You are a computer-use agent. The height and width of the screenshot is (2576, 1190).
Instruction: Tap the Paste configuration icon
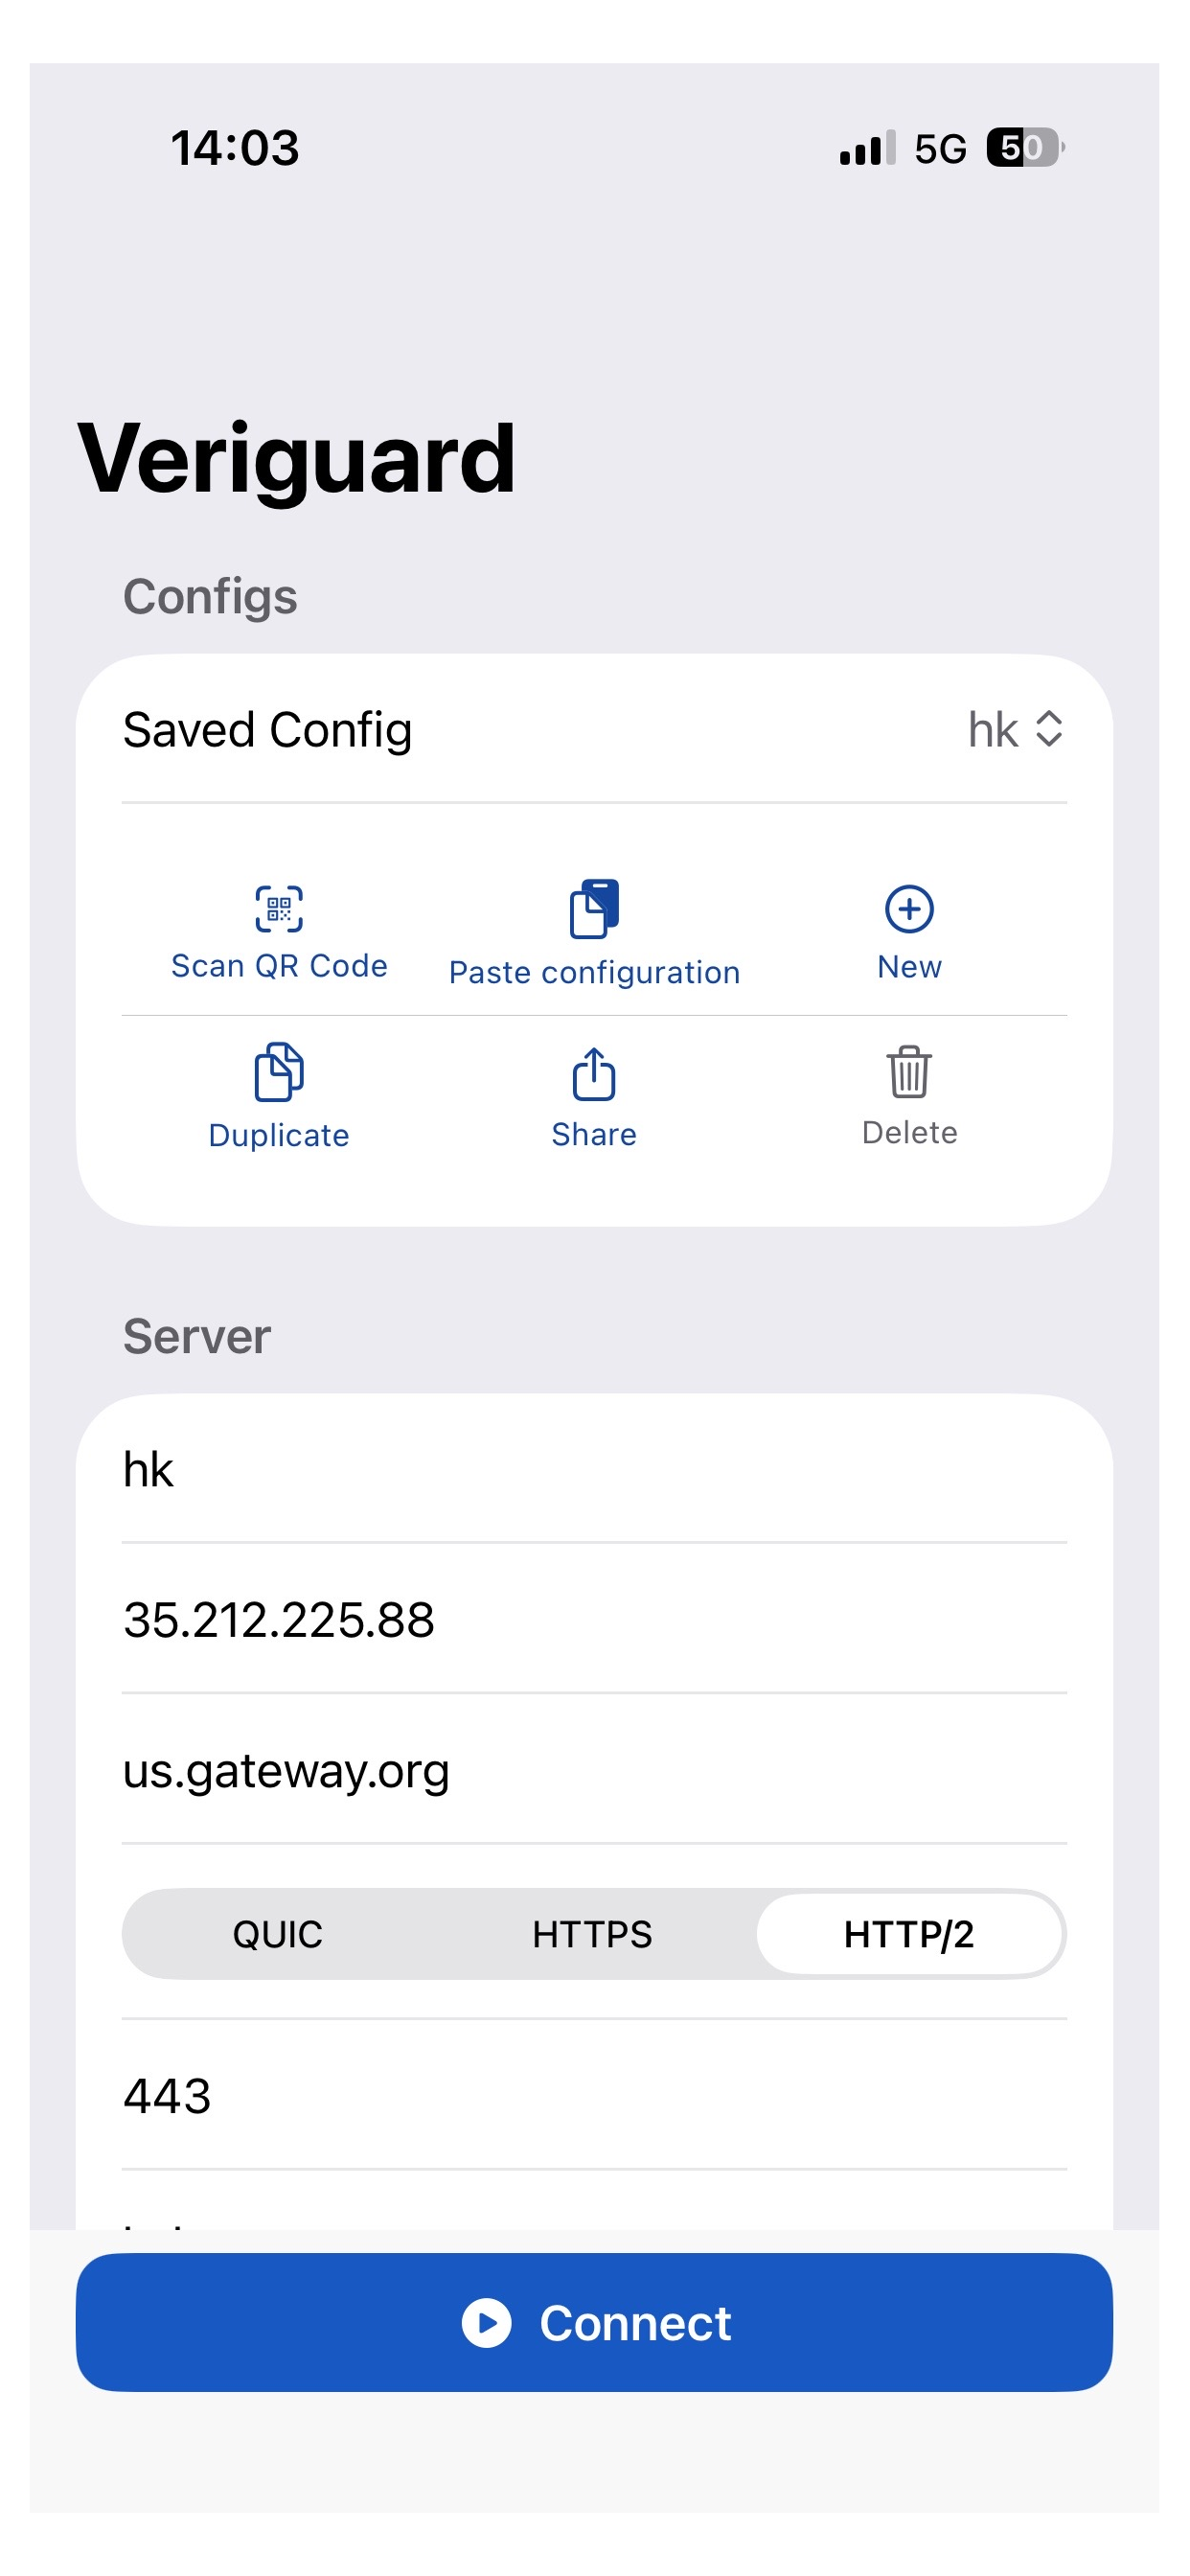coord(594,908)
